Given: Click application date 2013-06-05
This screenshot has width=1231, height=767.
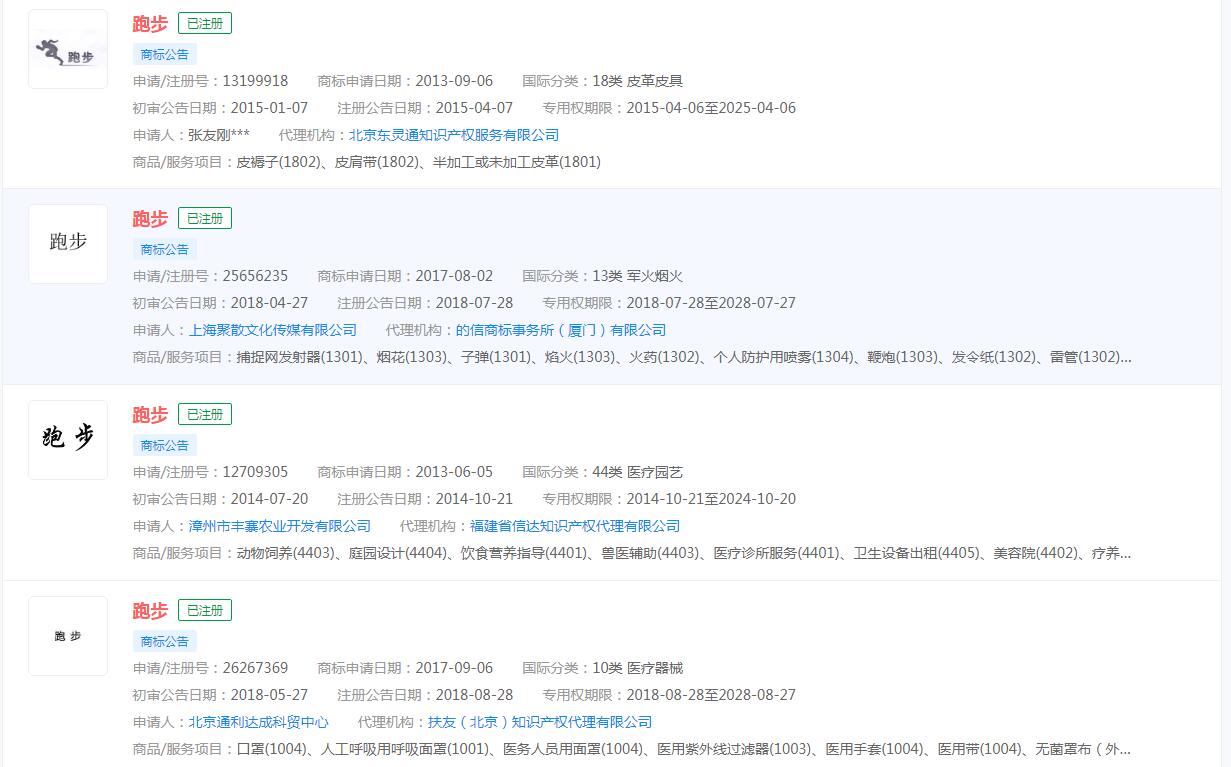Looking at the screenshot, I should point(454,472).
